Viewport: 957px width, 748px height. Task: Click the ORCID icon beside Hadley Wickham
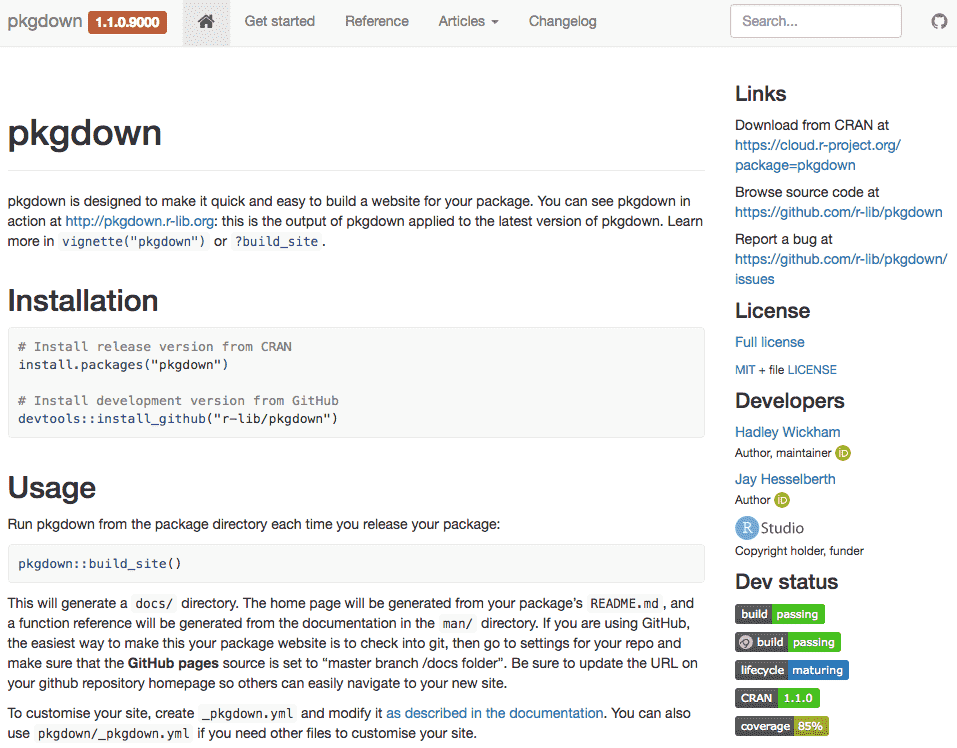pyautogui.click(x=842, y=453)
